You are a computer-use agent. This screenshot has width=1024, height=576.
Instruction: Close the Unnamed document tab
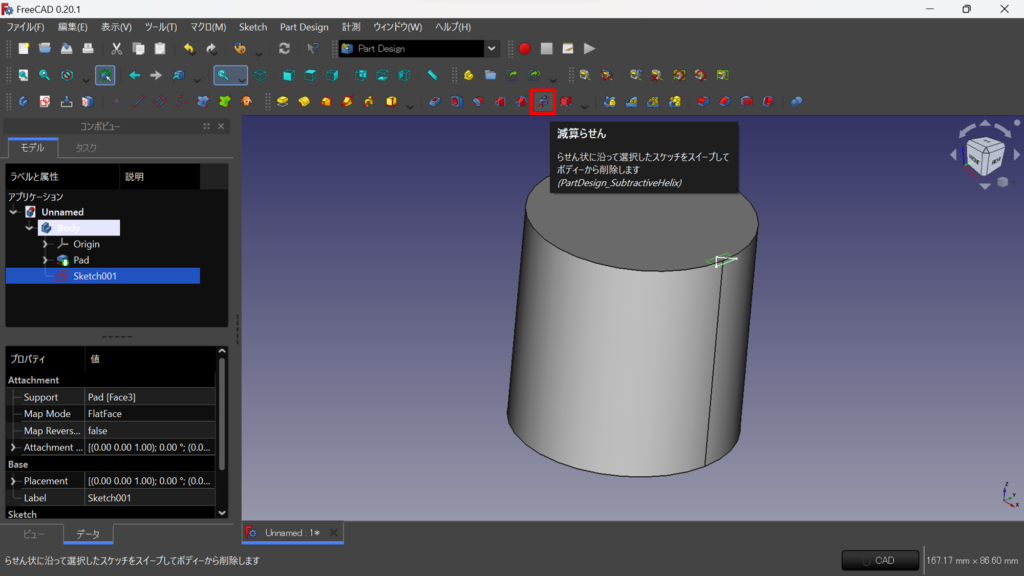pos(334,533)
